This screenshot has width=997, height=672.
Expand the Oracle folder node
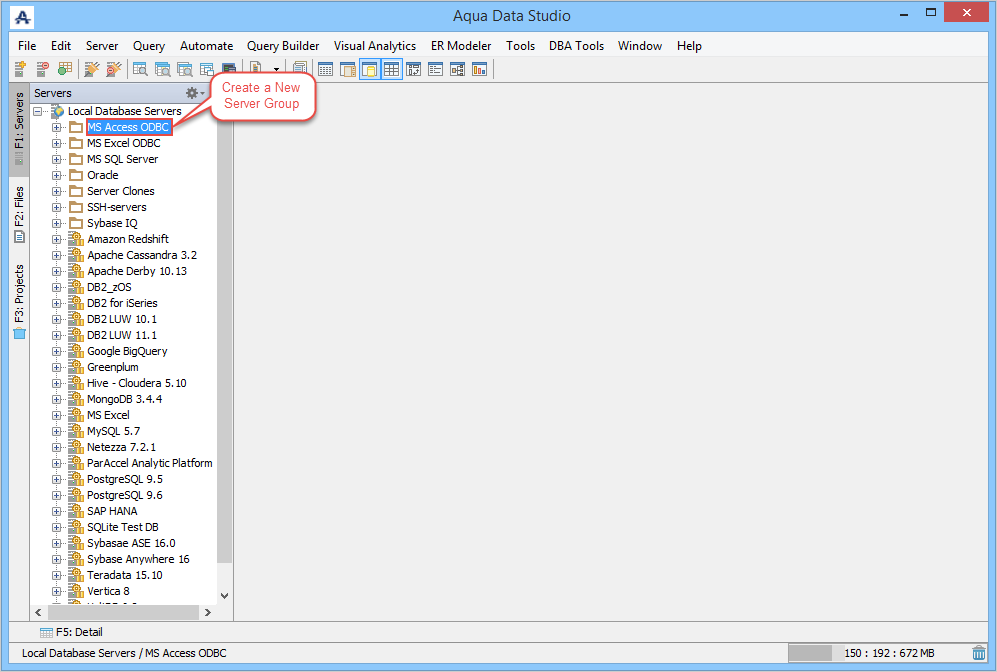pos(57,175)
